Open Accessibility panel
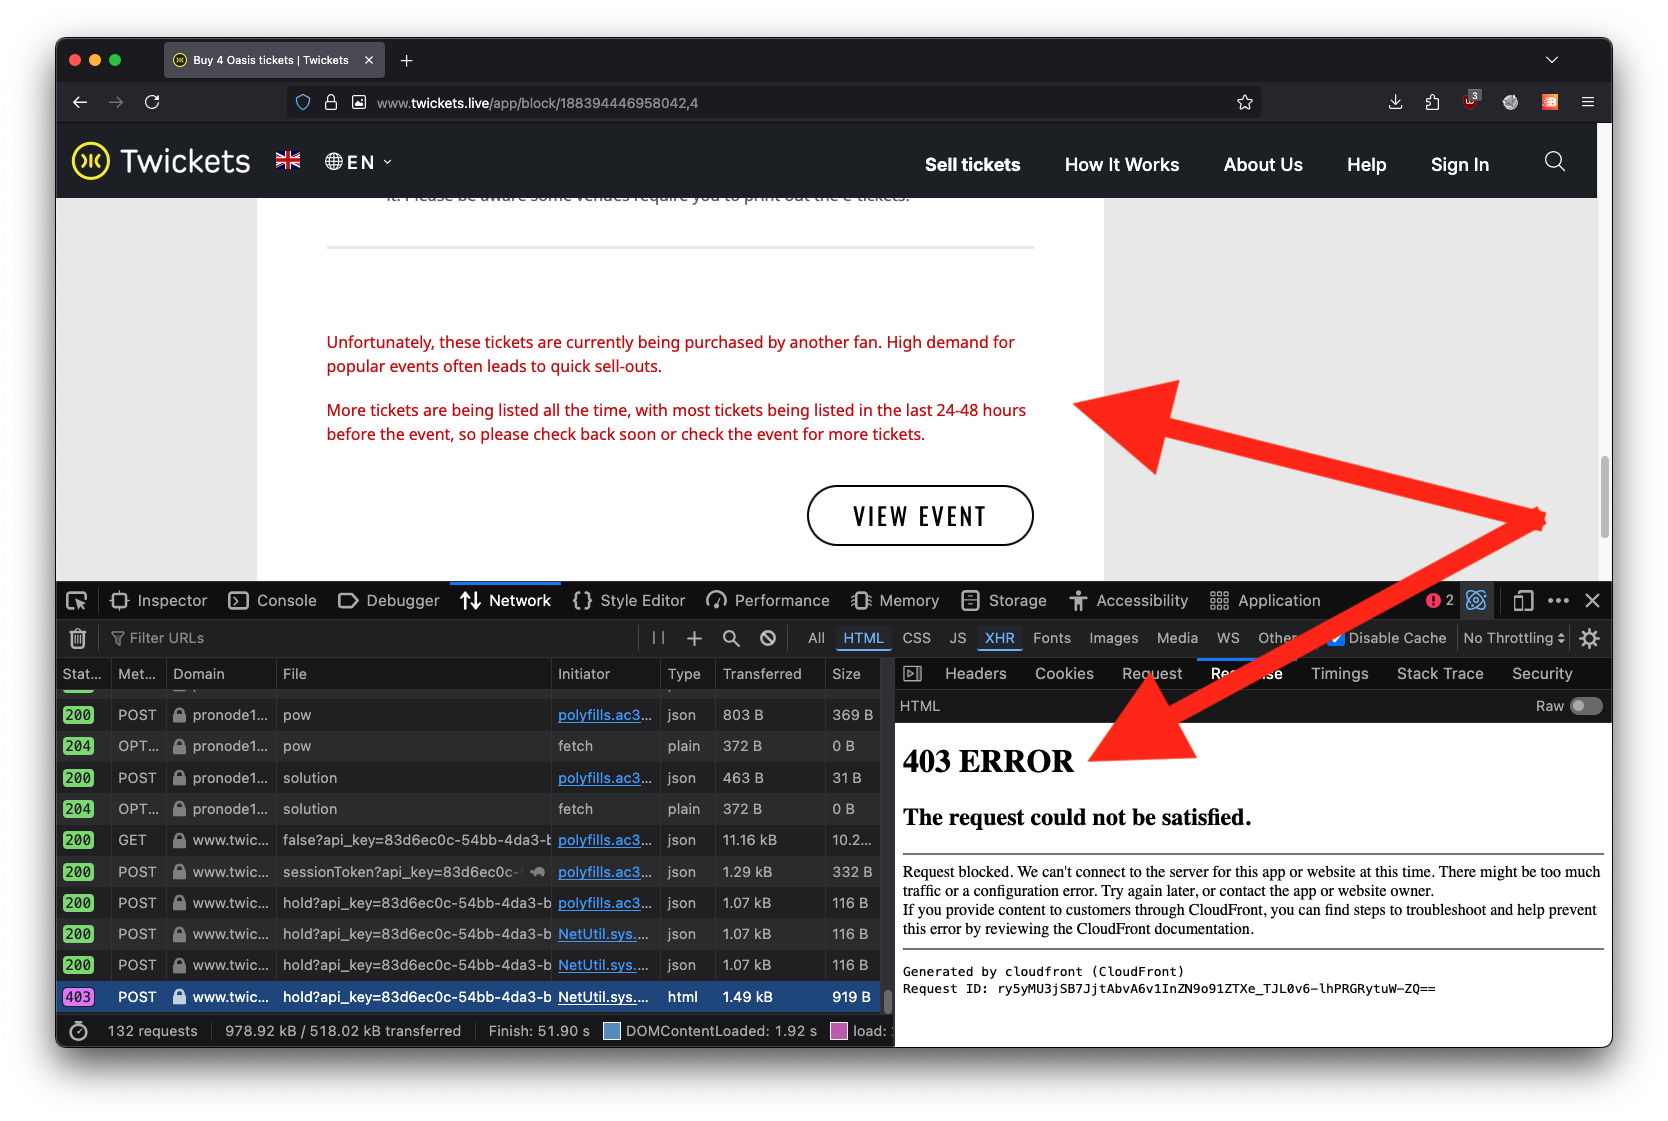The image size is (1668, 1121). click(1128, 601)
